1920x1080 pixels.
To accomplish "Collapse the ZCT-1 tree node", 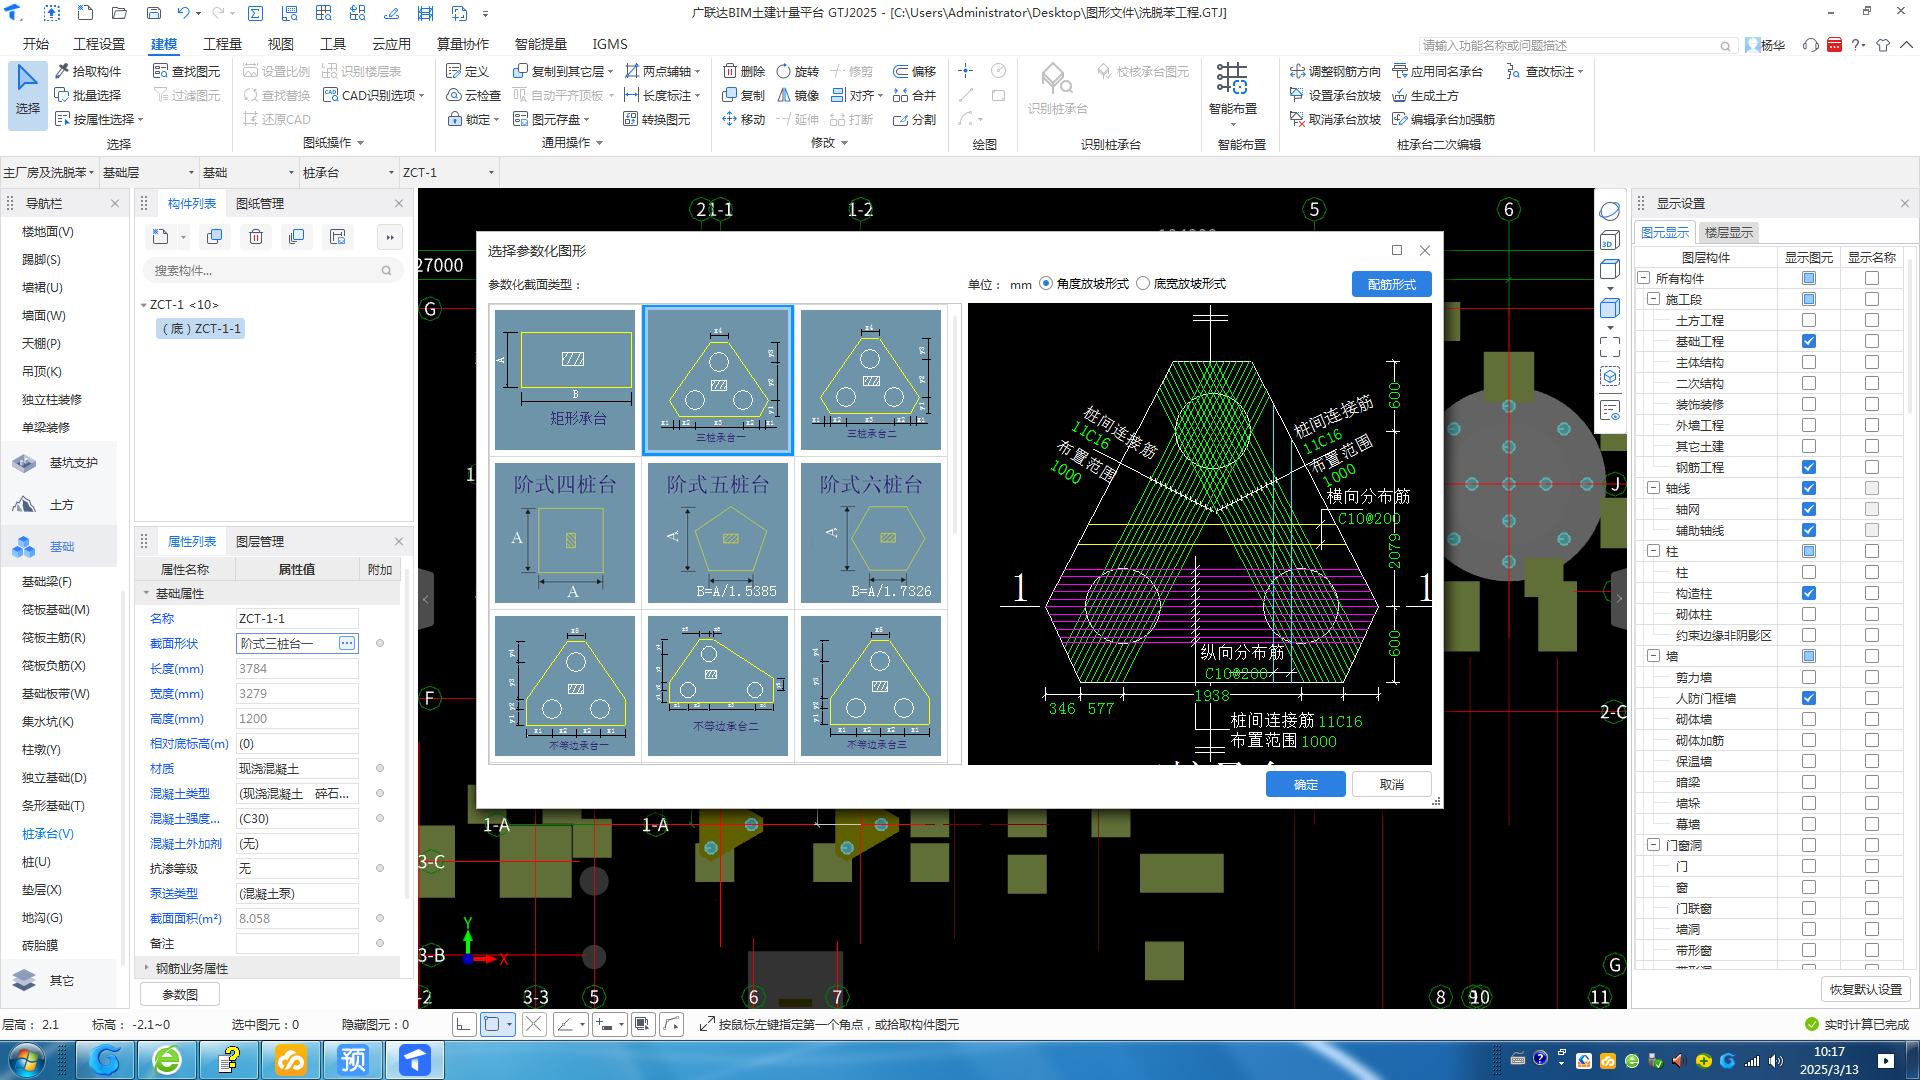I will point(144,305).
